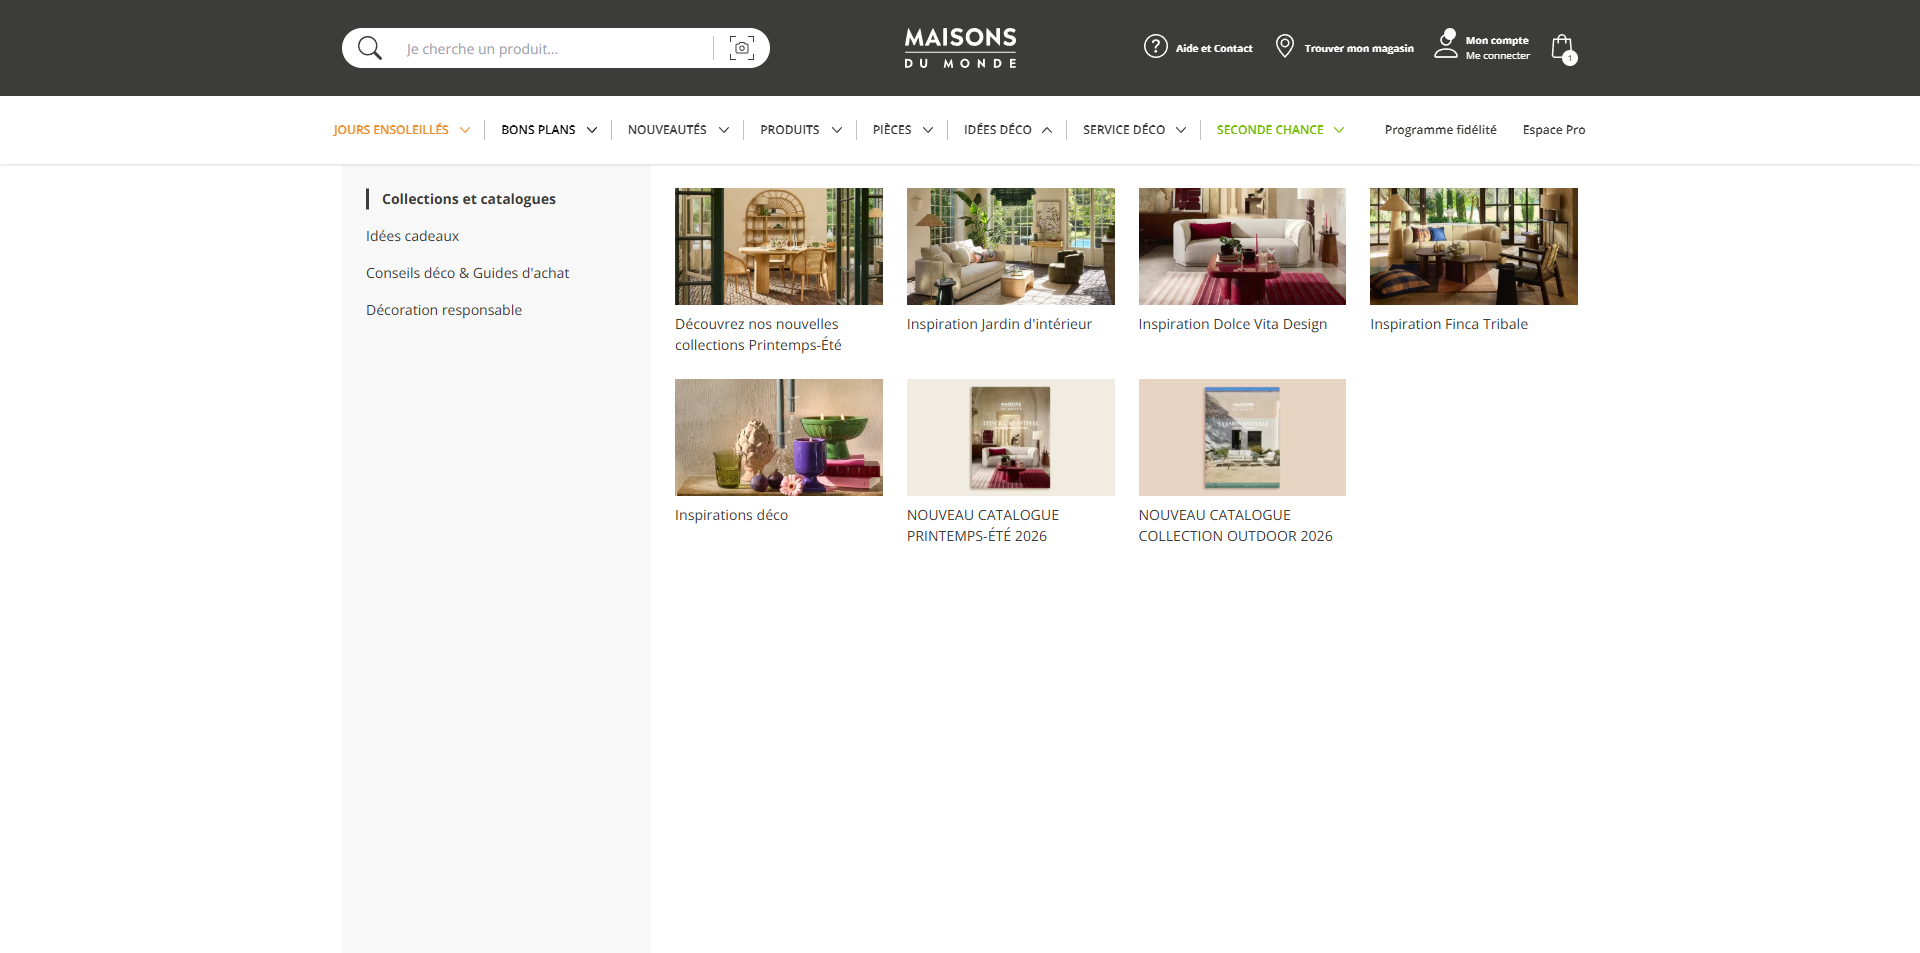Open the Catalogue Collection Outdoor 2026 thumbnail
Image resolution: width=1920 pixels, height=953 pixels.
point(1242,437)
